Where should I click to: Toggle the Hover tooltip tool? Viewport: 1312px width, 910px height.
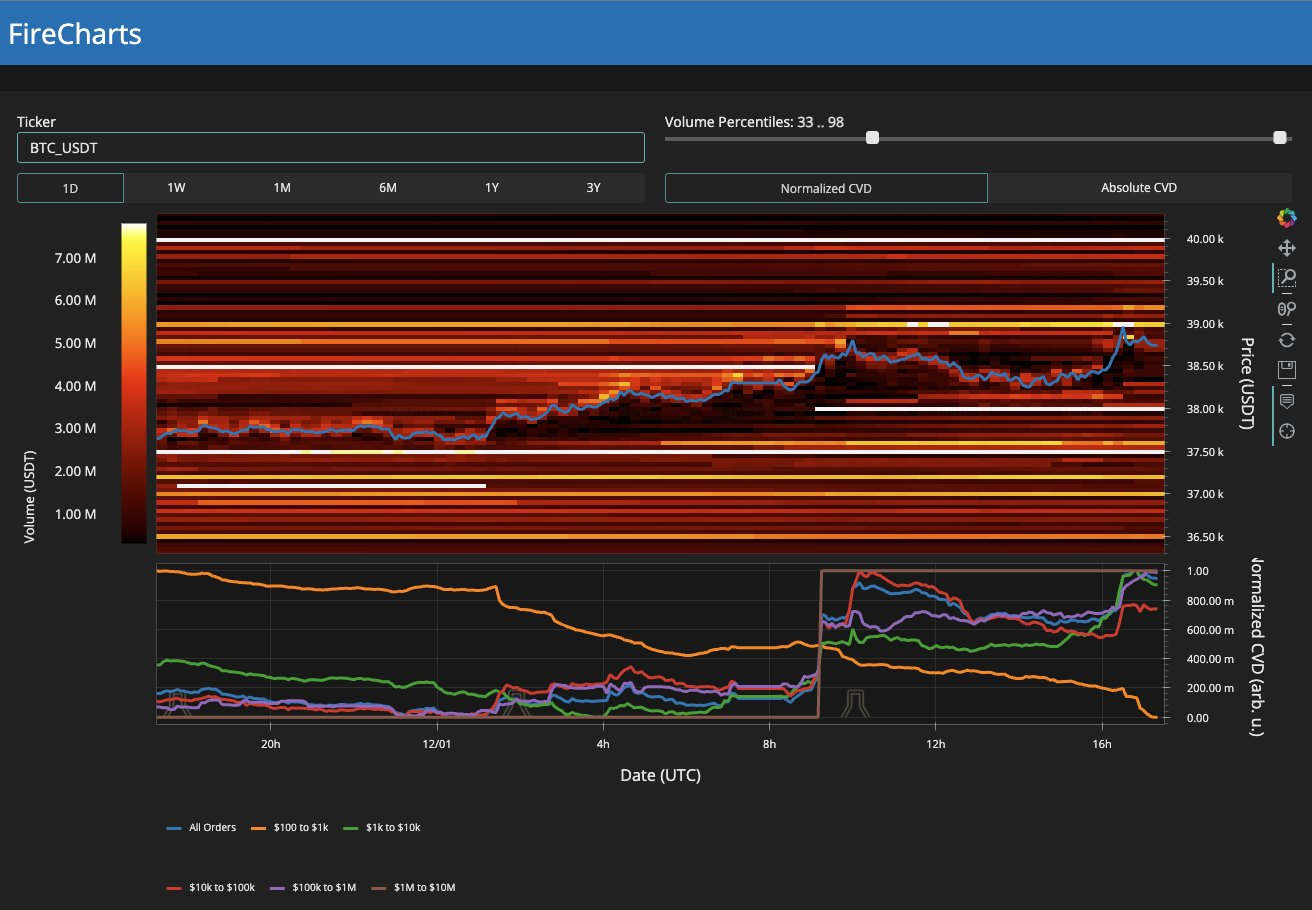tap(1286, 400)
